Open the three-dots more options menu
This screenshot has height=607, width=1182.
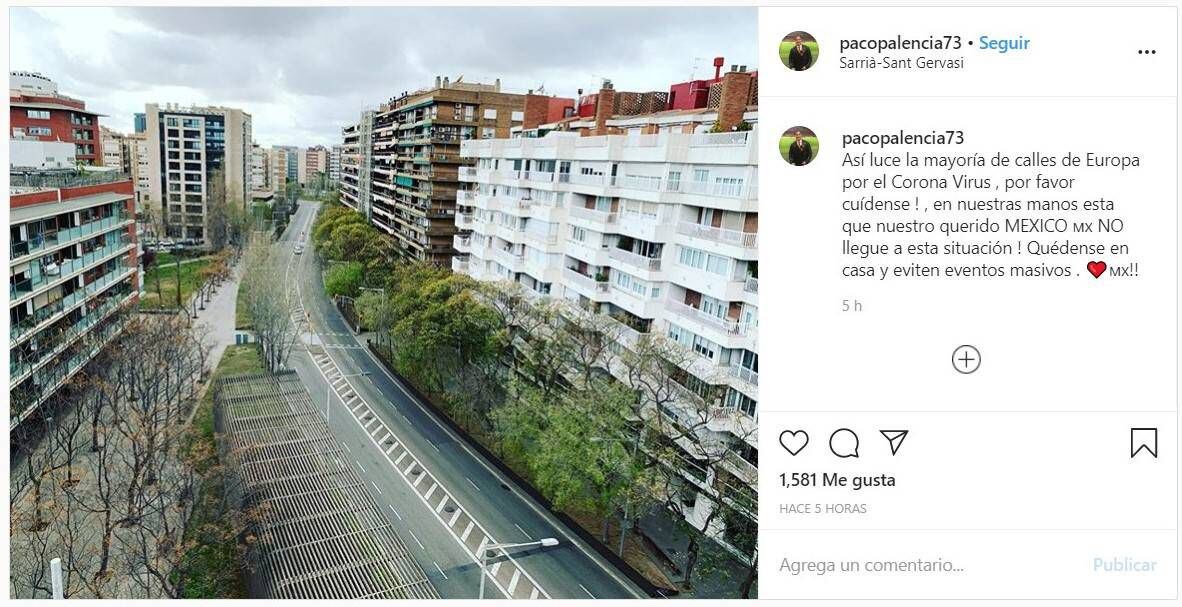(x=1147, y=52)
